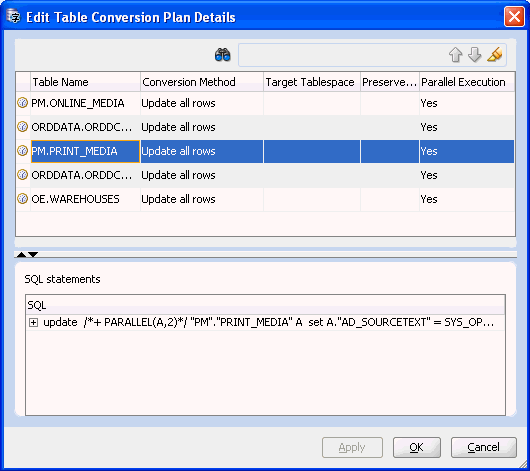
Task: Click the Conversion Method column header
Action: tap(202, 82)
